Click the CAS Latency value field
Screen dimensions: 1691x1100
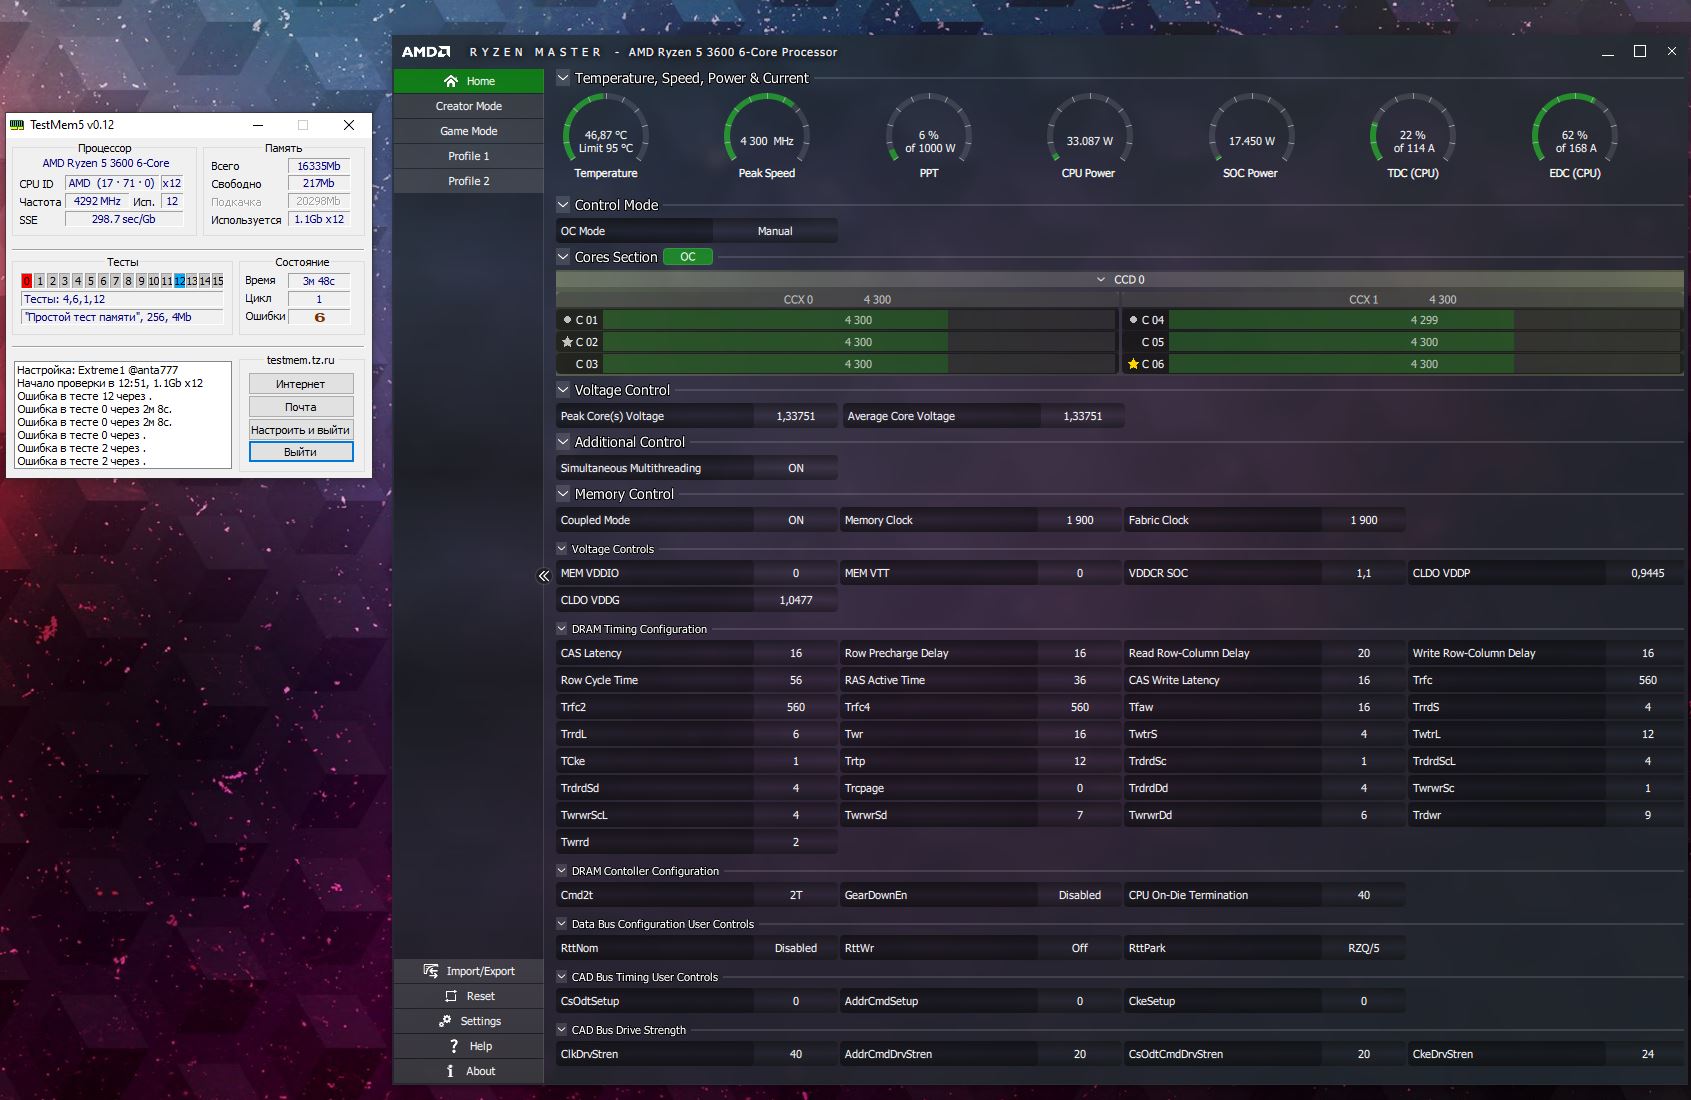point(796,653)
